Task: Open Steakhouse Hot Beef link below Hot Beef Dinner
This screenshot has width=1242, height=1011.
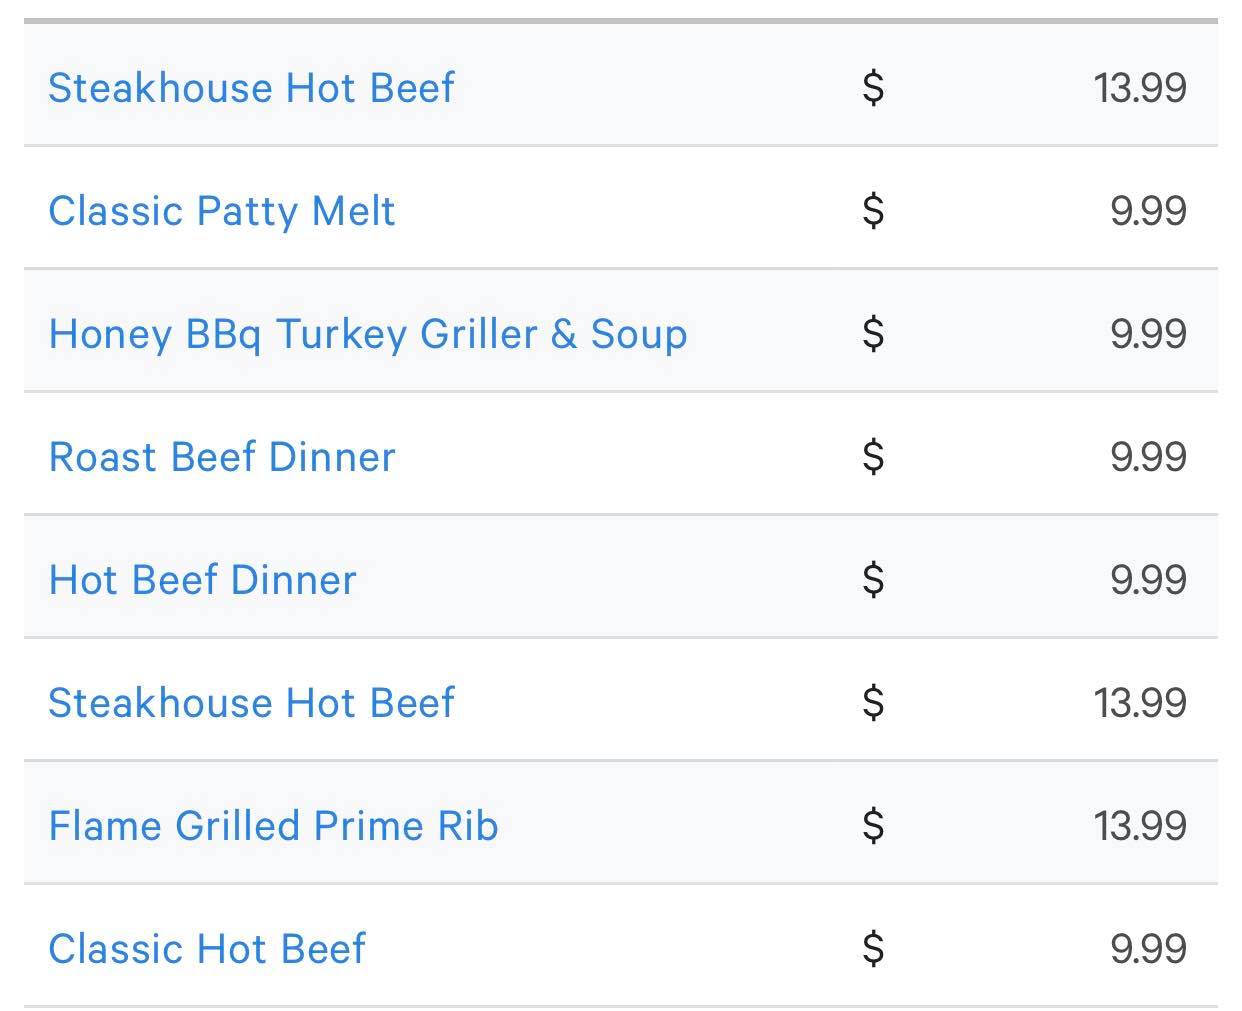Action: [x=251, y=703]
